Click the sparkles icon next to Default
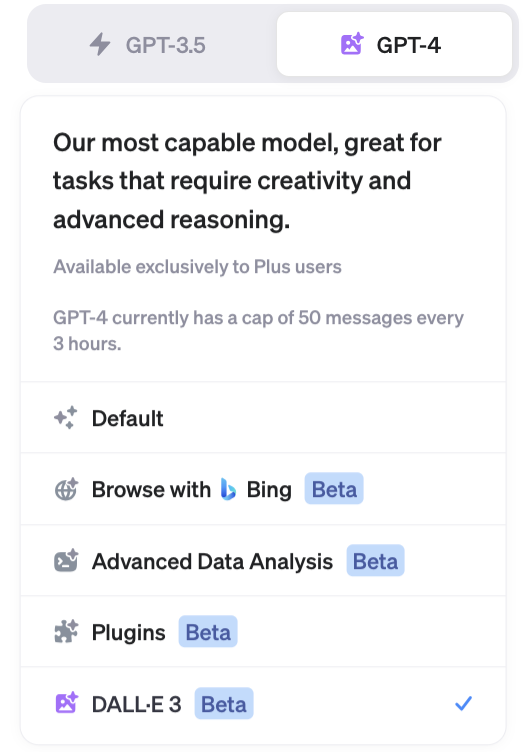 pos(66,418)
